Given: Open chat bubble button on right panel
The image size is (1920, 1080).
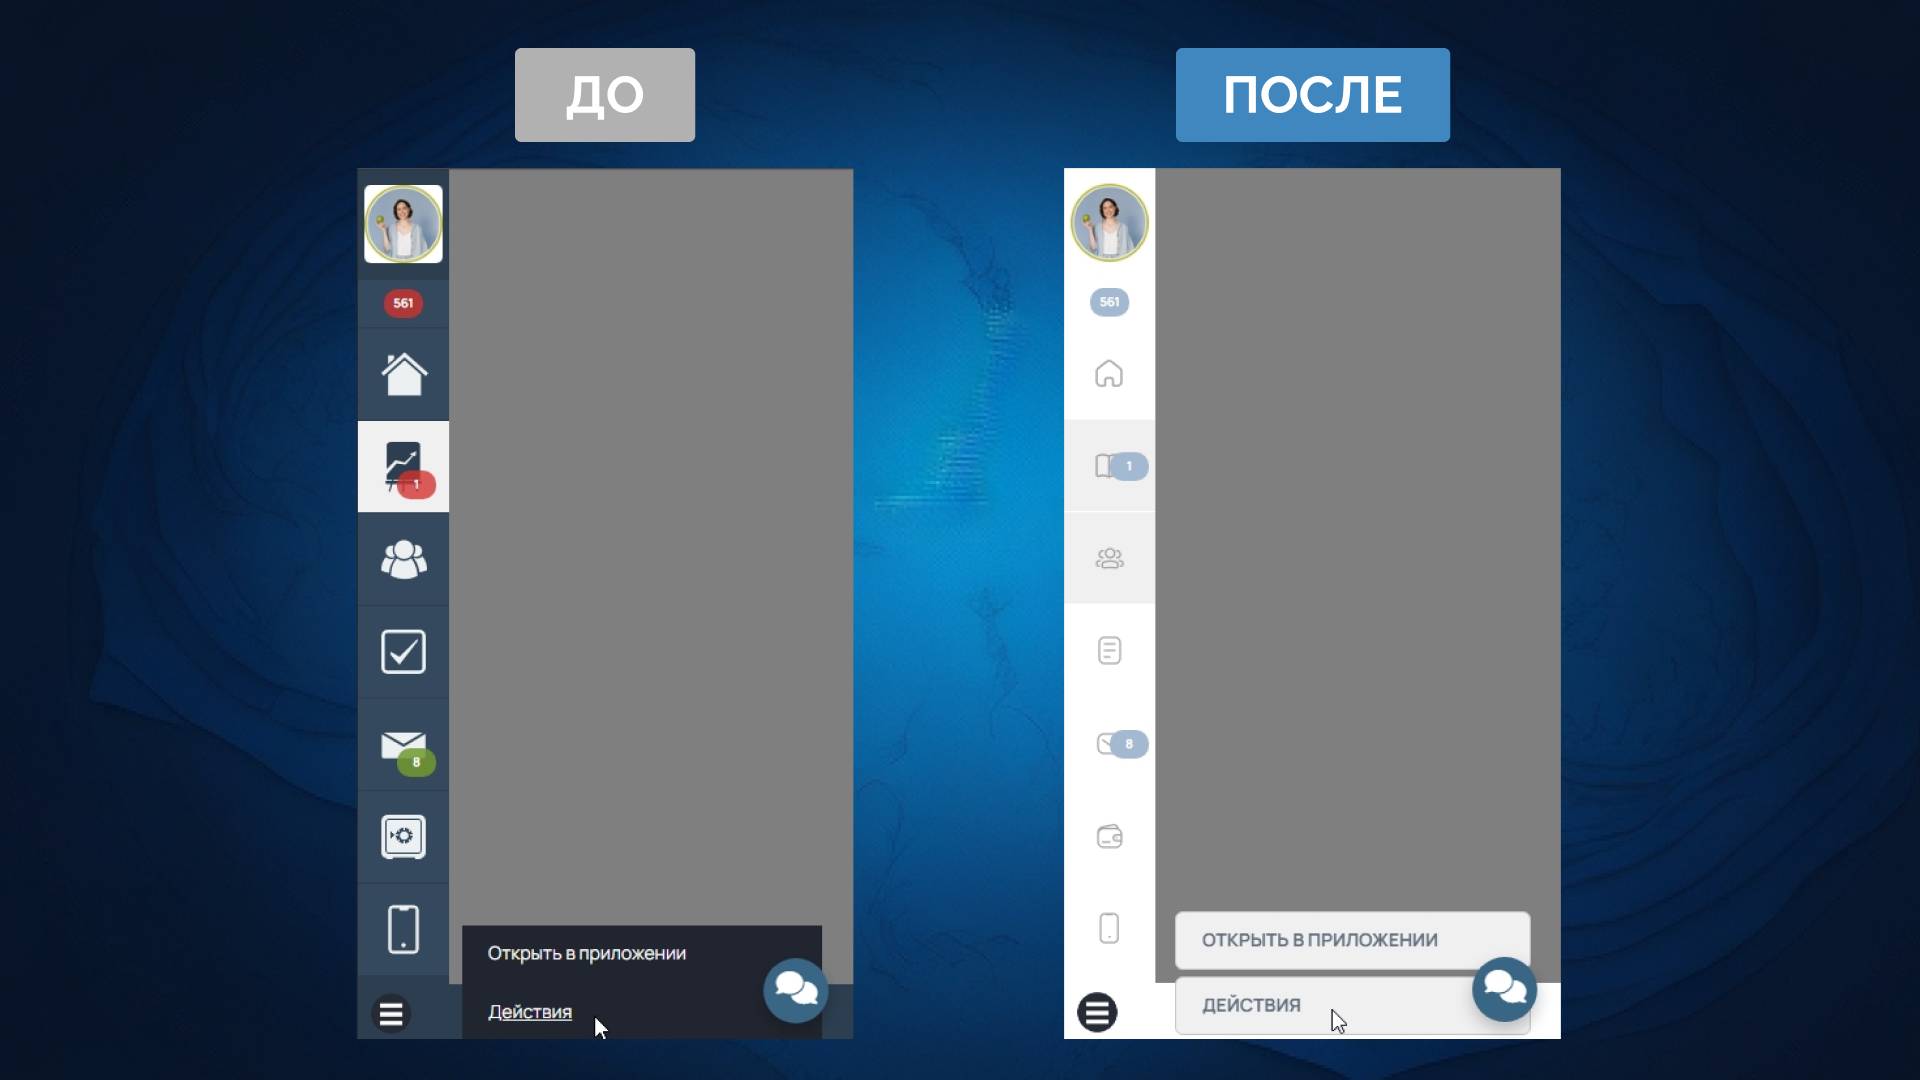Looking at the screenshot, I should pos(1504,989).
